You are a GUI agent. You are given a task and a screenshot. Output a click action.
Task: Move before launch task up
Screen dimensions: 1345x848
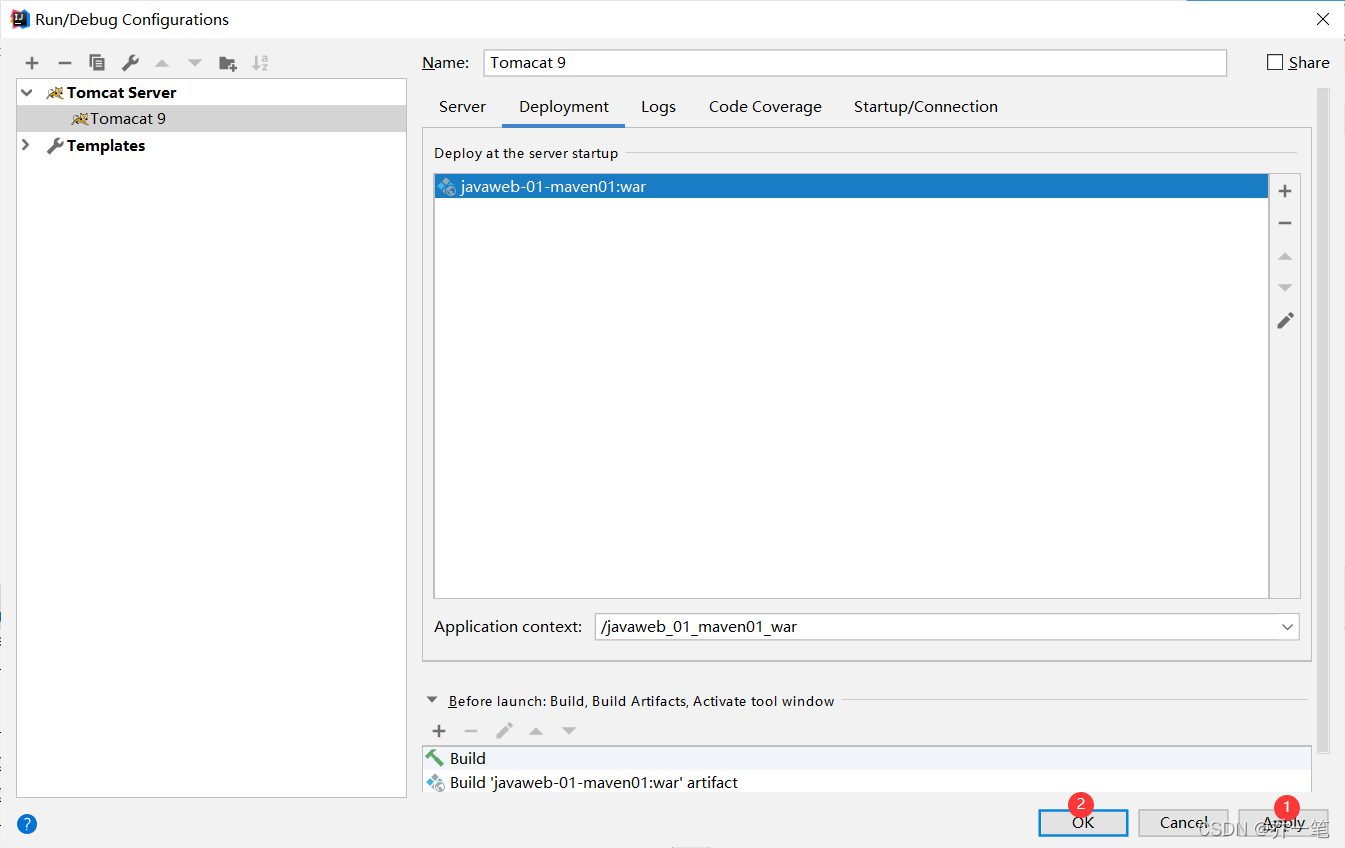tap(536, 731)
